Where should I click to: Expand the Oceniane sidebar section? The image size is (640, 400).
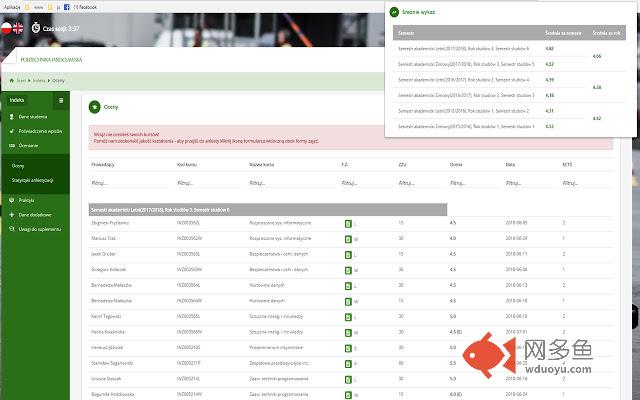28,145
